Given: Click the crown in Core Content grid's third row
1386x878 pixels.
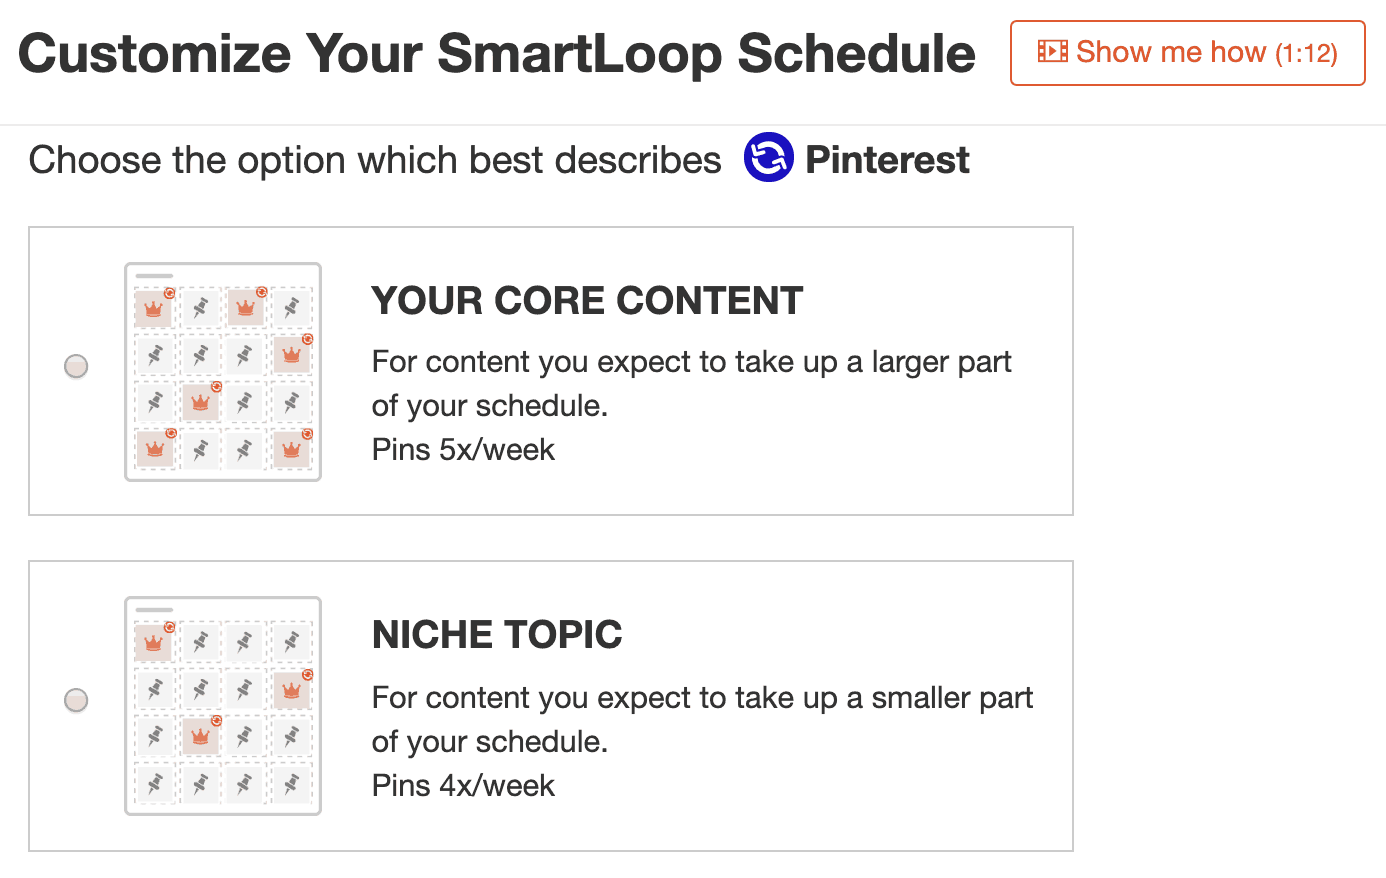Looking at the screenshot, I should click(200, 402).
